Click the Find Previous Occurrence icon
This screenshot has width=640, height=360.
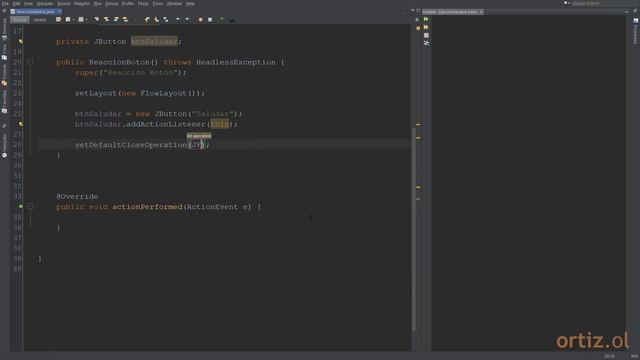[x=107, y=20]
